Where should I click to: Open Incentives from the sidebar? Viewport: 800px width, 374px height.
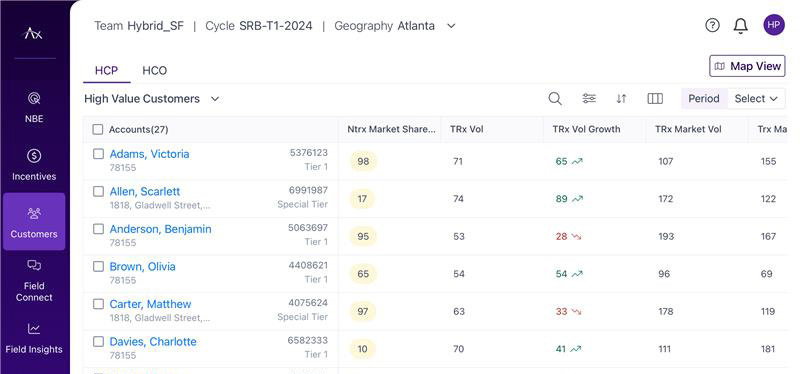pos(34,165)
